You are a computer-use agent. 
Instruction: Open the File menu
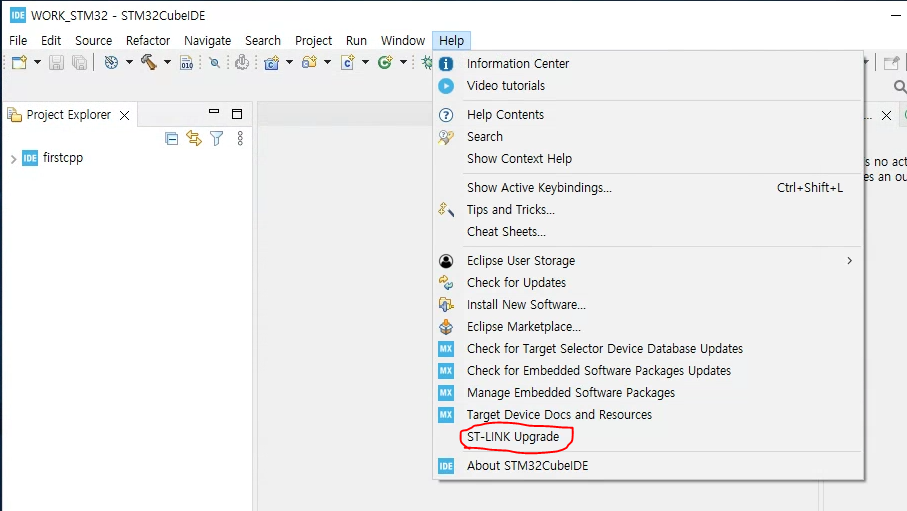tap(18, 41)
